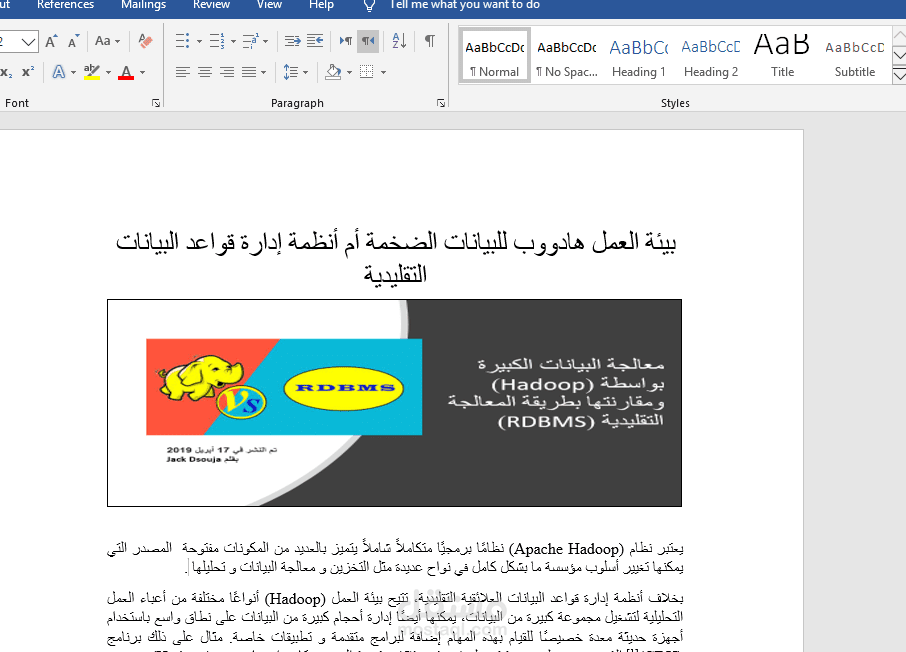Viewport: 906px width, 652px height.
Task: Clear all formatting with eraser icon
Action: click(x=146, y=41)
